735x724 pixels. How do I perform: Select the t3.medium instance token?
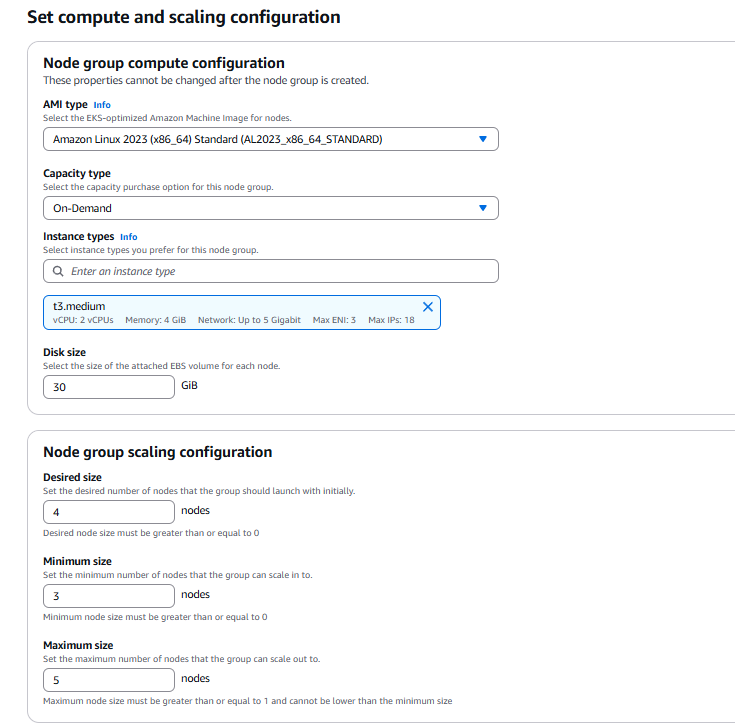(241, 312)
